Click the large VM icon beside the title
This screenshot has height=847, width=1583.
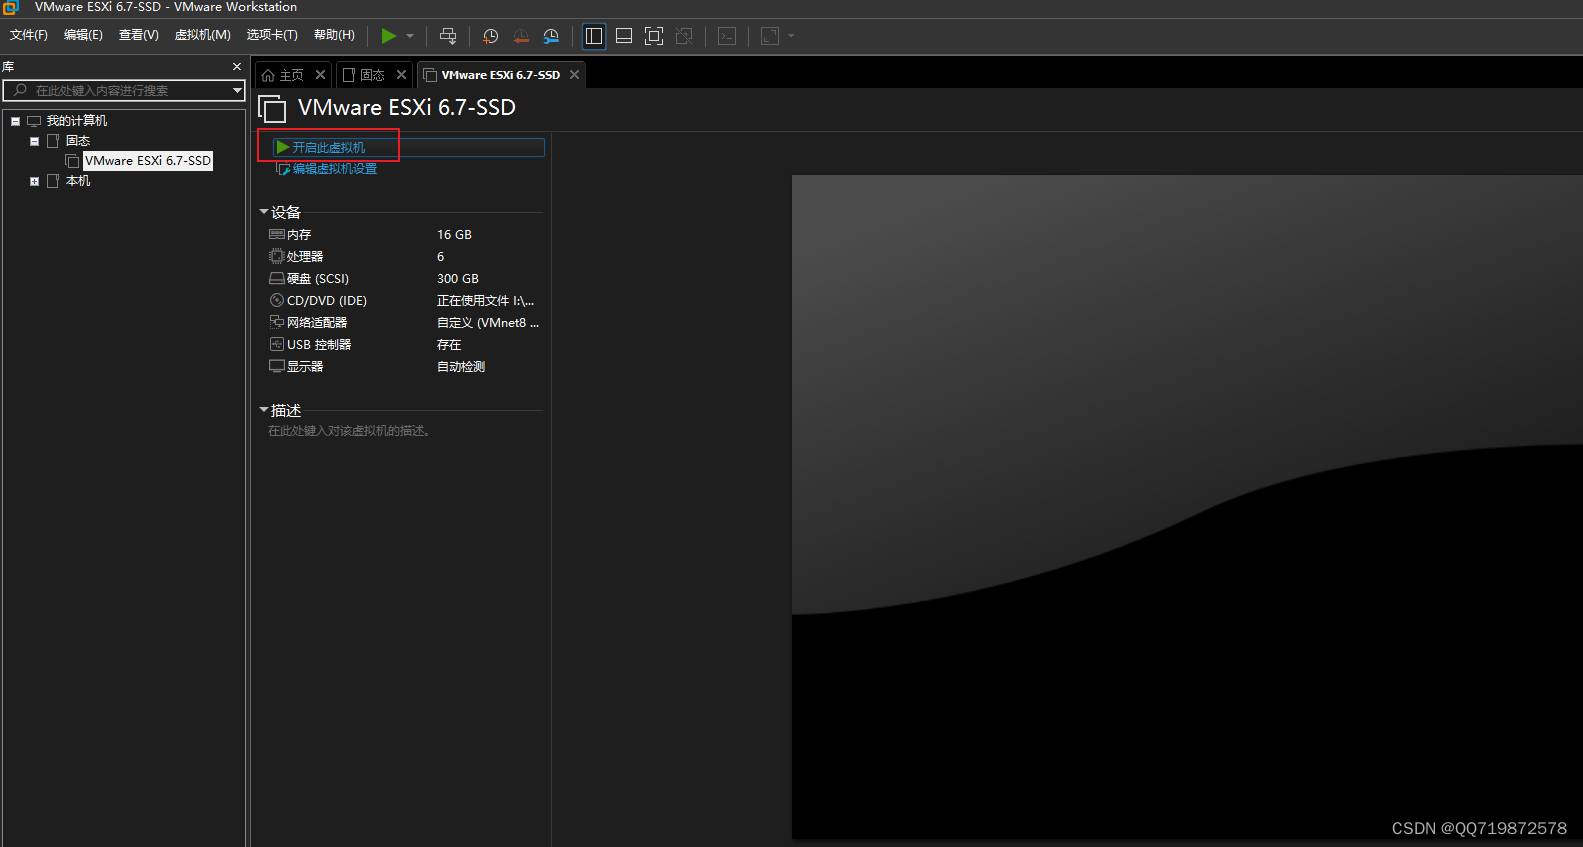[x=273, y=108]
